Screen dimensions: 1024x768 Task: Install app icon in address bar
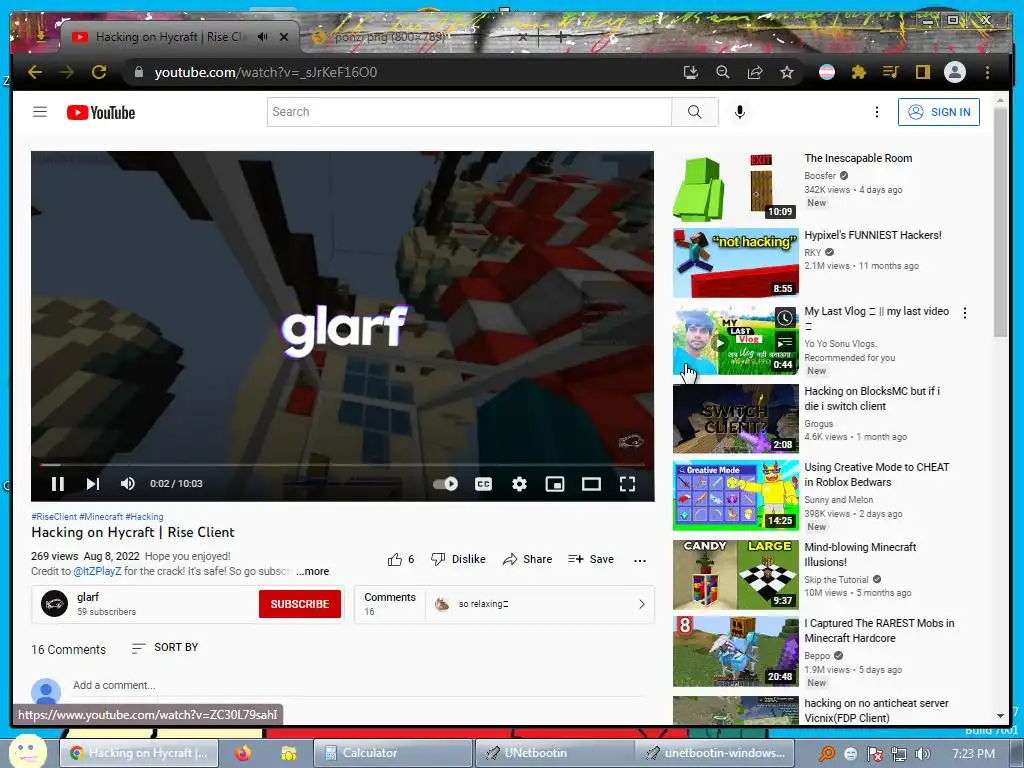pos(690,72)
